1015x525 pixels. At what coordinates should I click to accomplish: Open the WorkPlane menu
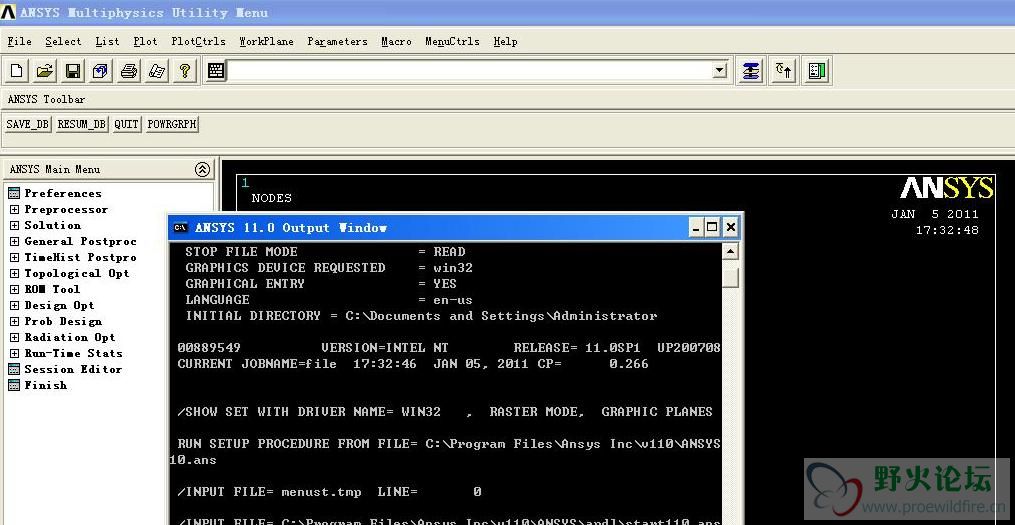pyautogui.click(x=266, y=41)
